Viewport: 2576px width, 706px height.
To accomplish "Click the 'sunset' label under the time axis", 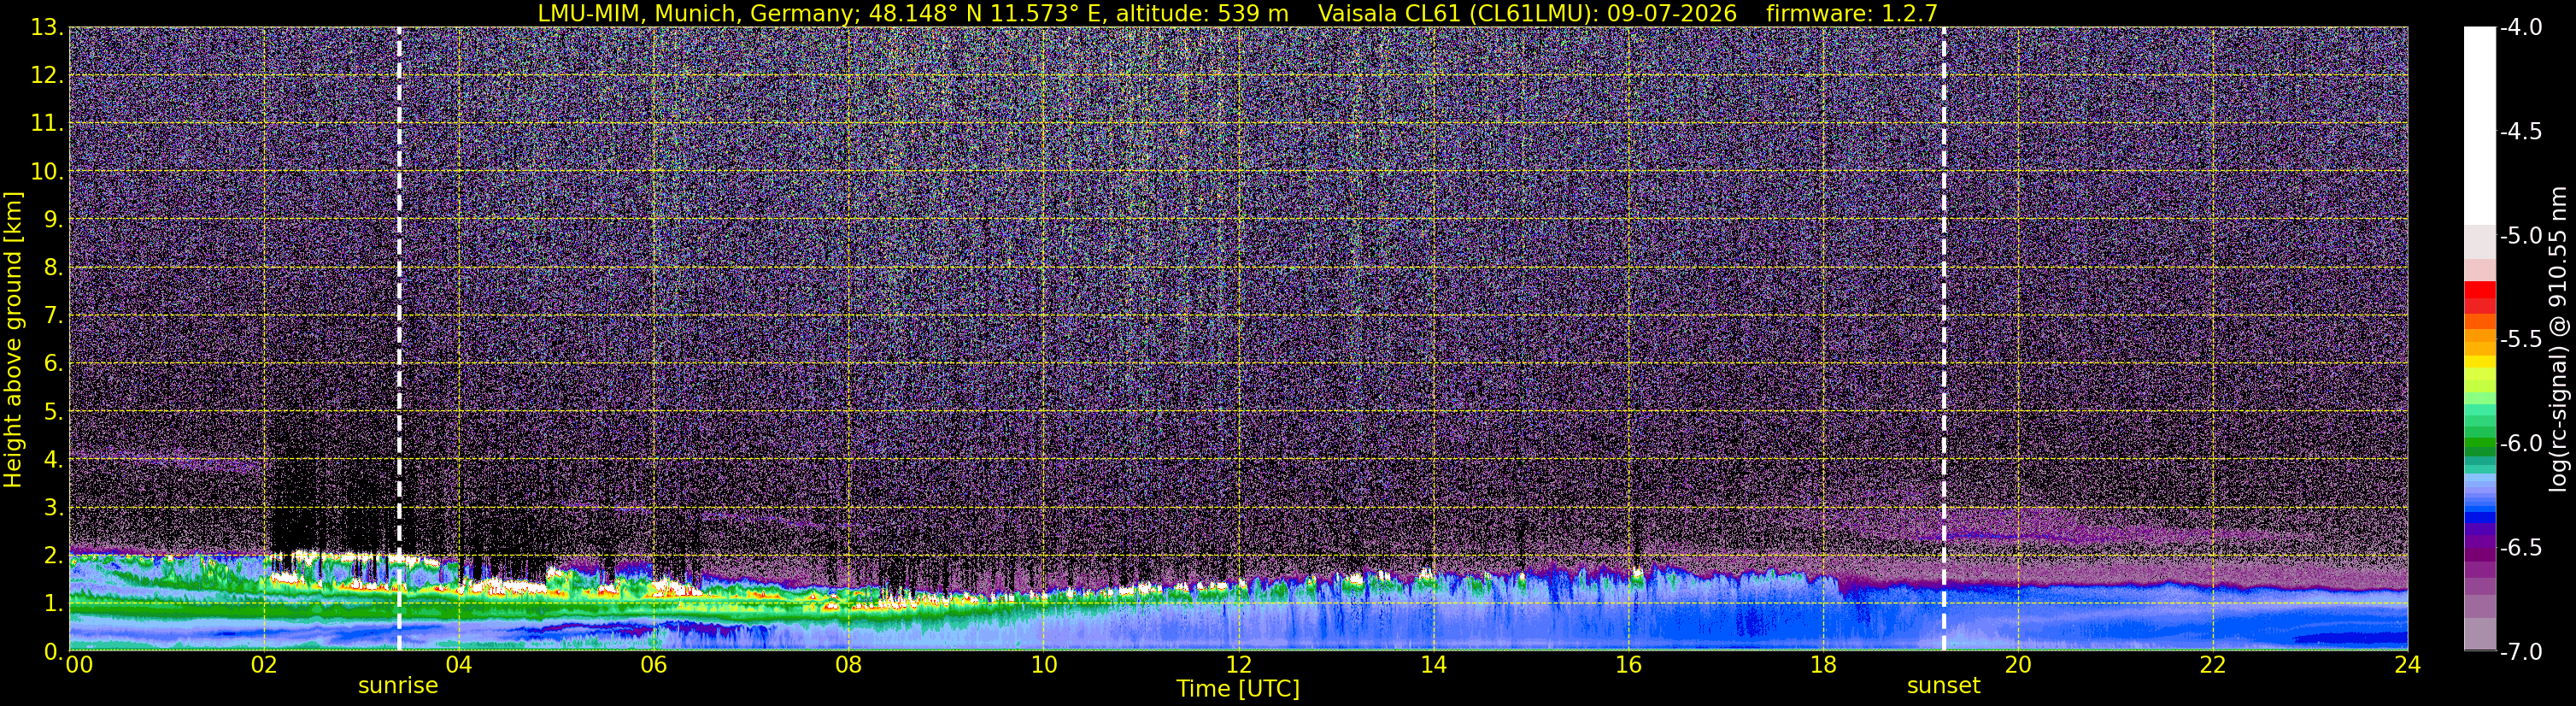I will click(x=1943, y=686).
